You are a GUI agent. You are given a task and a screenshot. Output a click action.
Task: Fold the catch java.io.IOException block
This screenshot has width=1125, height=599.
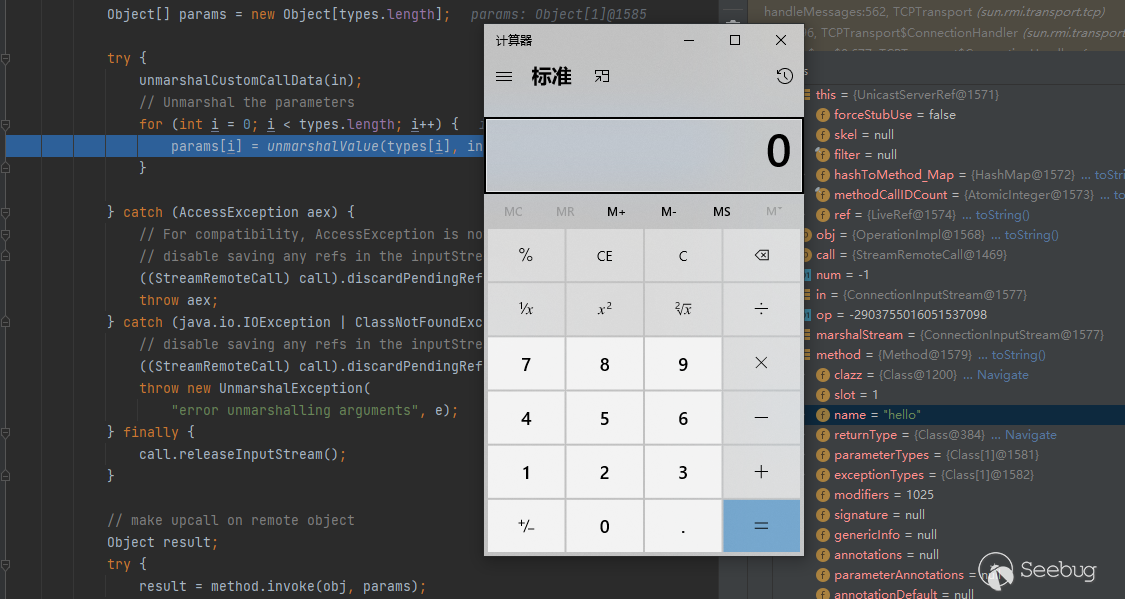(x=6, y=322)
